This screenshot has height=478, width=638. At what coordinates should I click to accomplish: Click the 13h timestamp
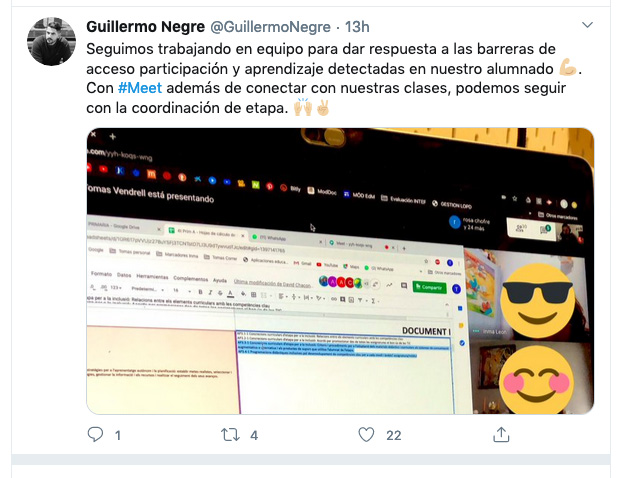click(357, 27)
